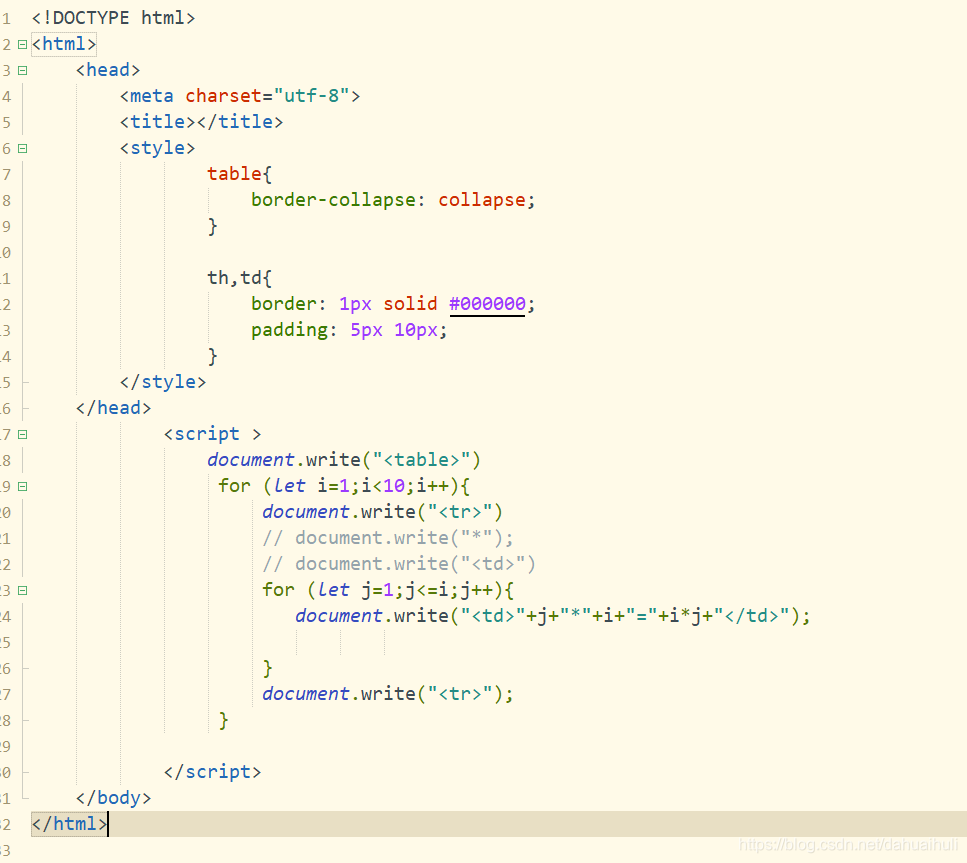
Task: Click commented document.write("<td>") line
Action: (x=398, y=564)
